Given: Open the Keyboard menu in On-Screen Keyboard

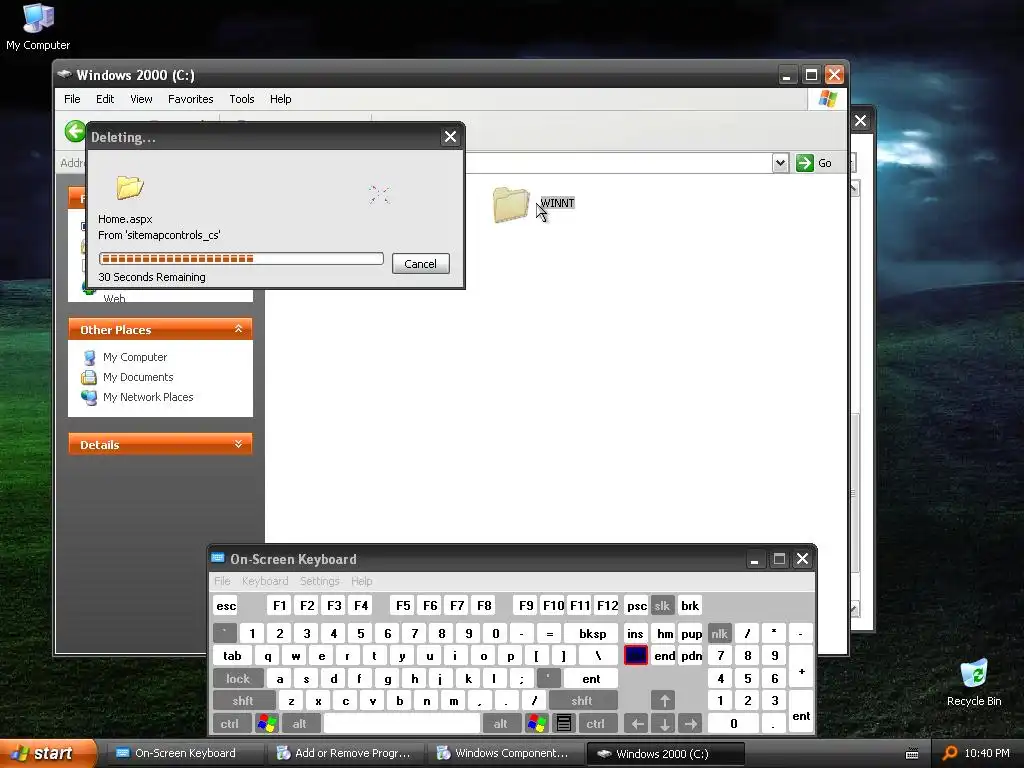Looking at the screenshot, I should click(x=264, y=581).
